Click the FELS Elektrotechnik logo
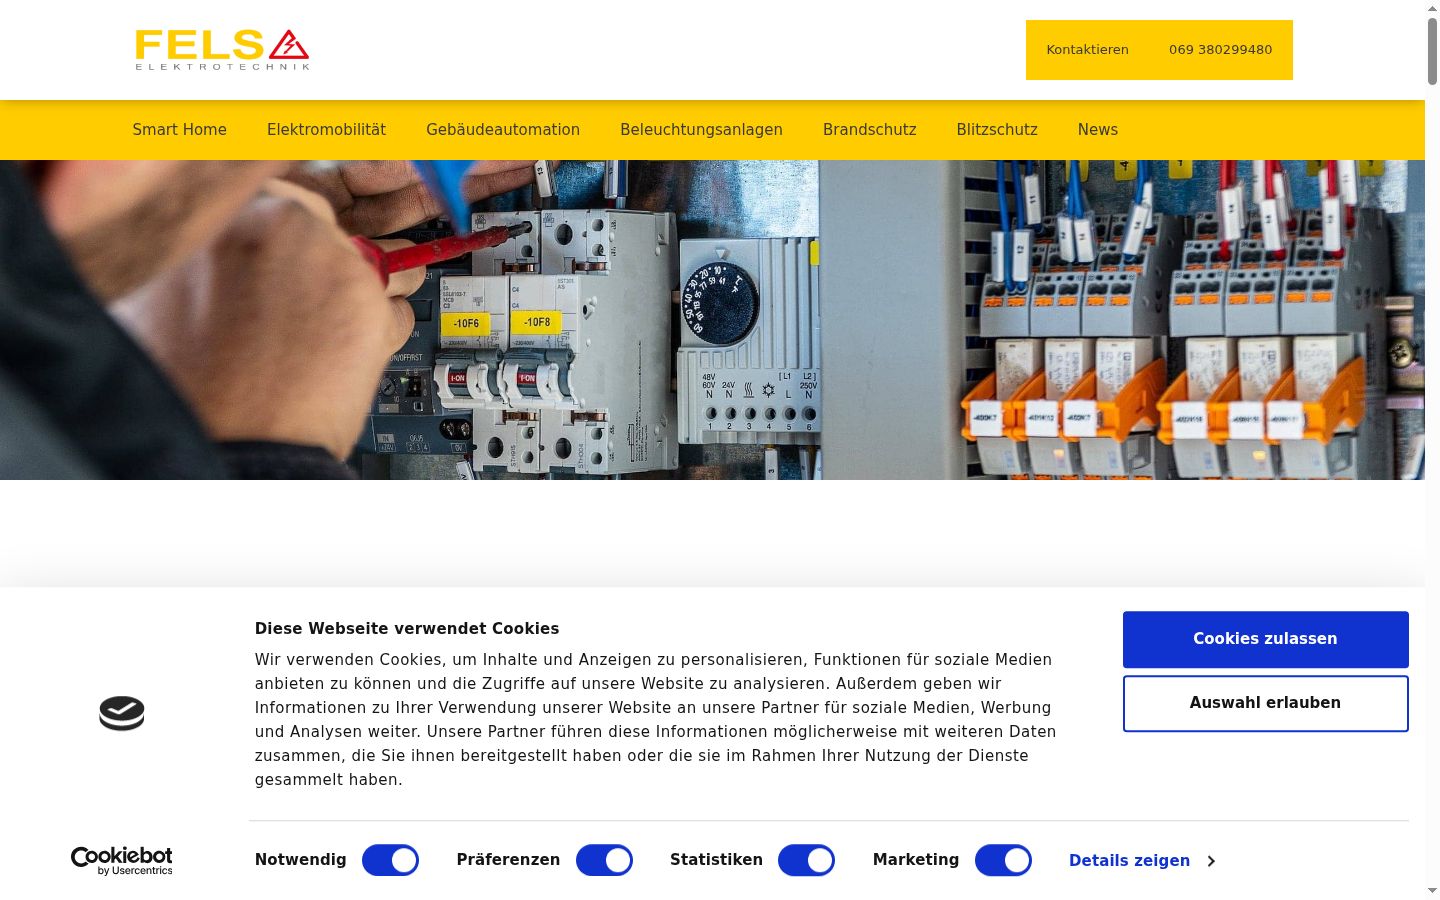The image size is (1440, 900). pyautogui.click(x=222, y=49)
